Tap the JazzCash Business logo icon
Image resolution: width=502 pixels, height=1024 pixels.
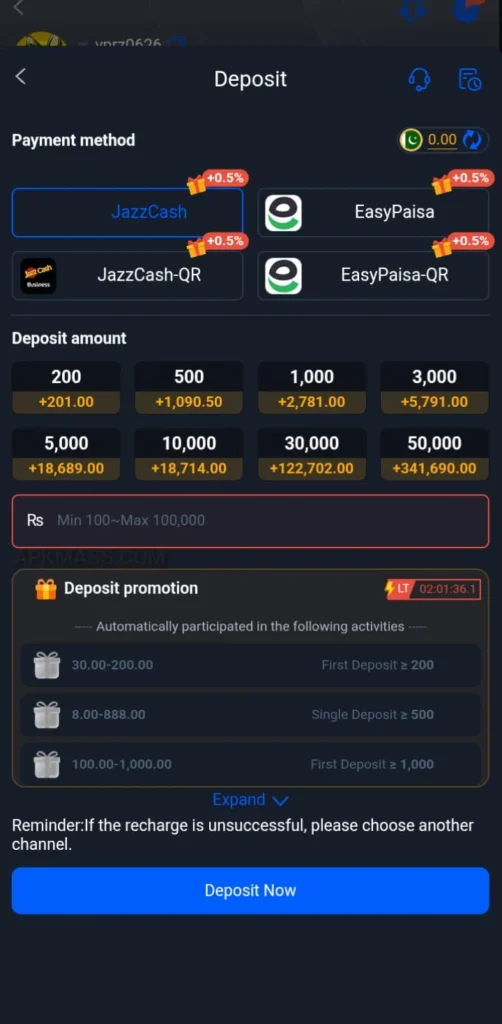(38, 276)
